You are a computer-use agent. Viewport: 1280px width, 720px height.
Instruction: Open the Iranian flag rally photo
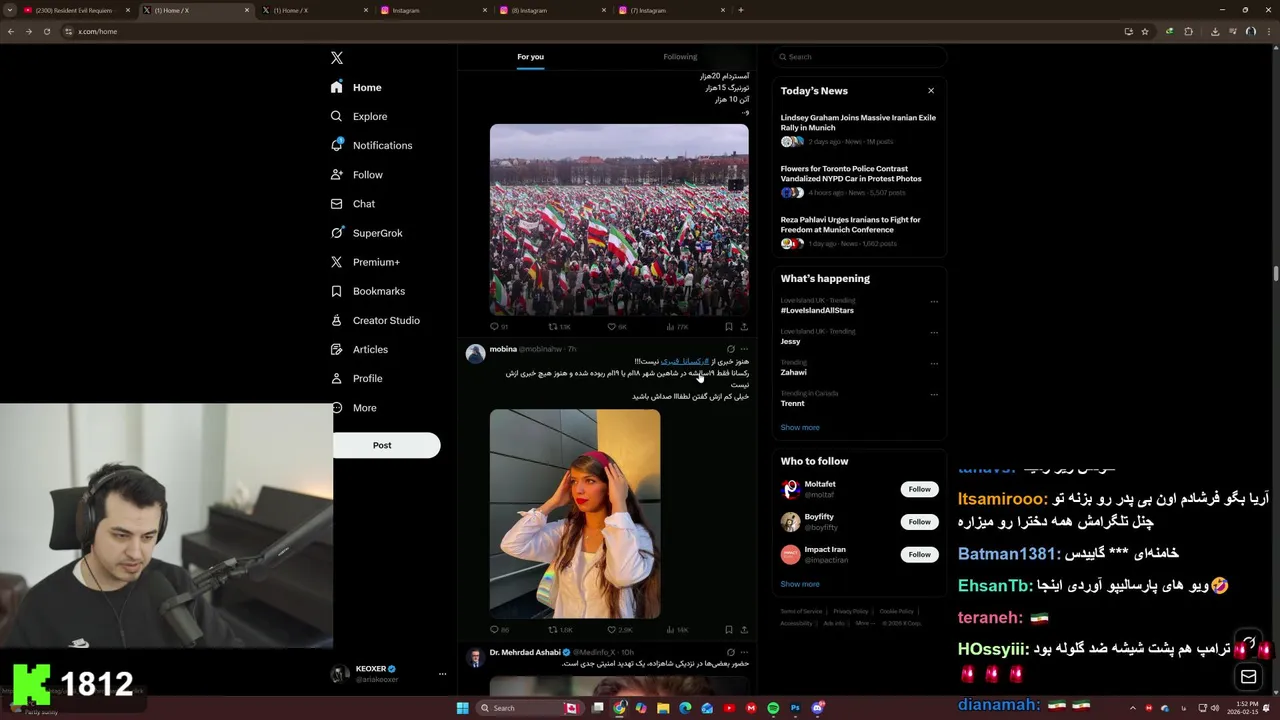point(619,219)
